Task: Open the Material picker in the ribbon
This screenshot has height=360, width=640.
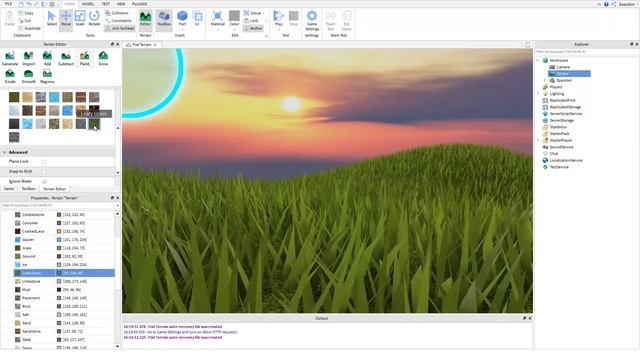Action: click(x=218, y=20)
